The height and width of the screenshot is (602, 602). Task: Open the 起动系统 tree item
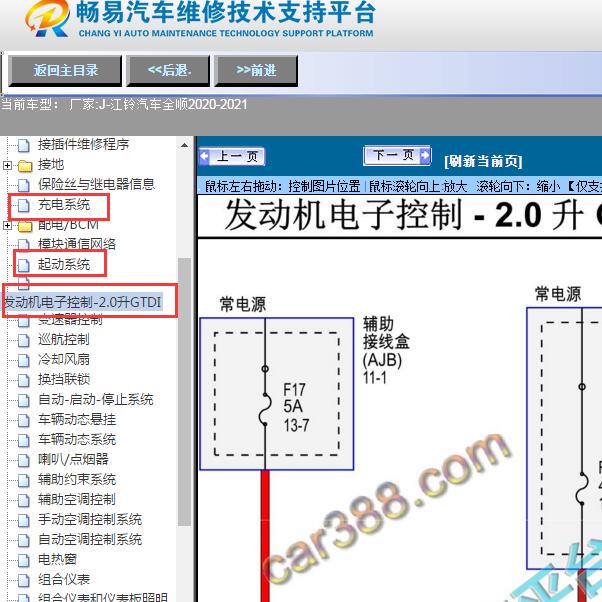pos(64,264)
